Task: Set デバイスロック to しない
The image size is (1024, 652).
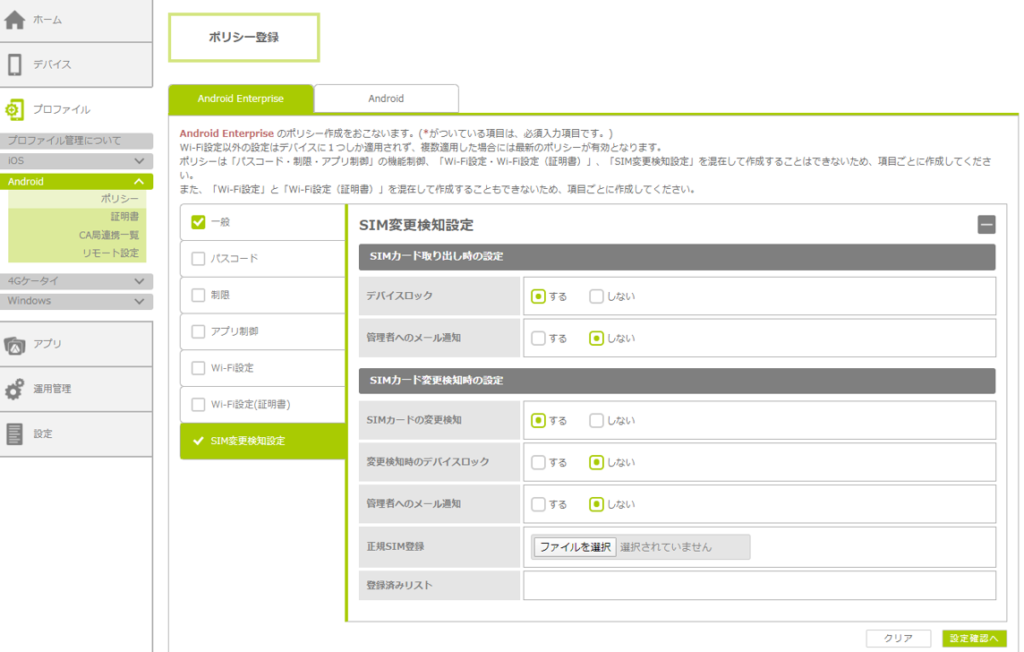Action: click(597, 296)
